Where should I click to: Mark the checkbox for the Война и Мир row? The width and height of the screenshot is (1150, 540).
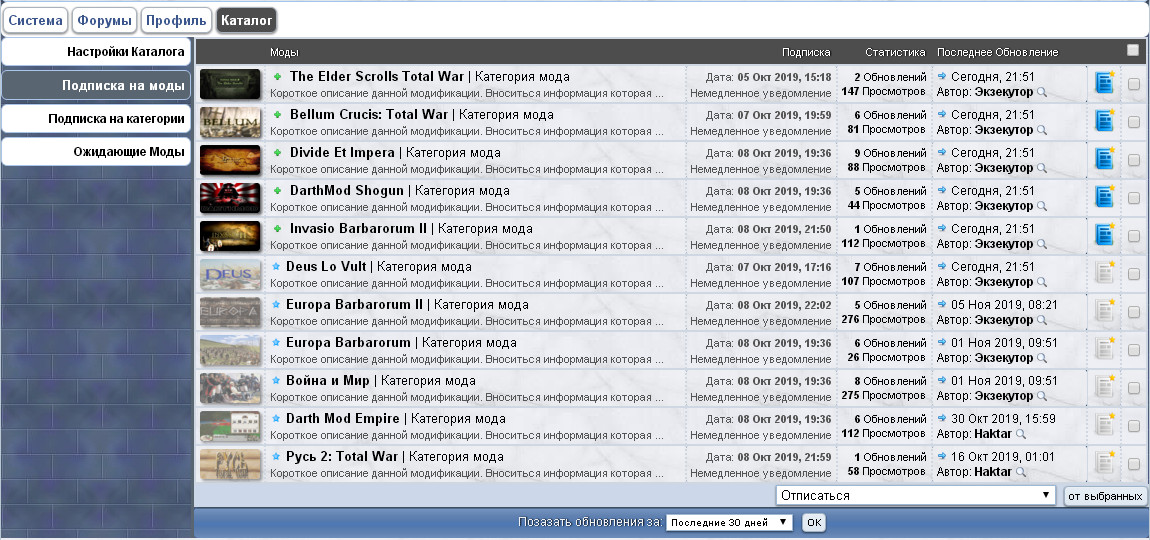point(1134,388)
